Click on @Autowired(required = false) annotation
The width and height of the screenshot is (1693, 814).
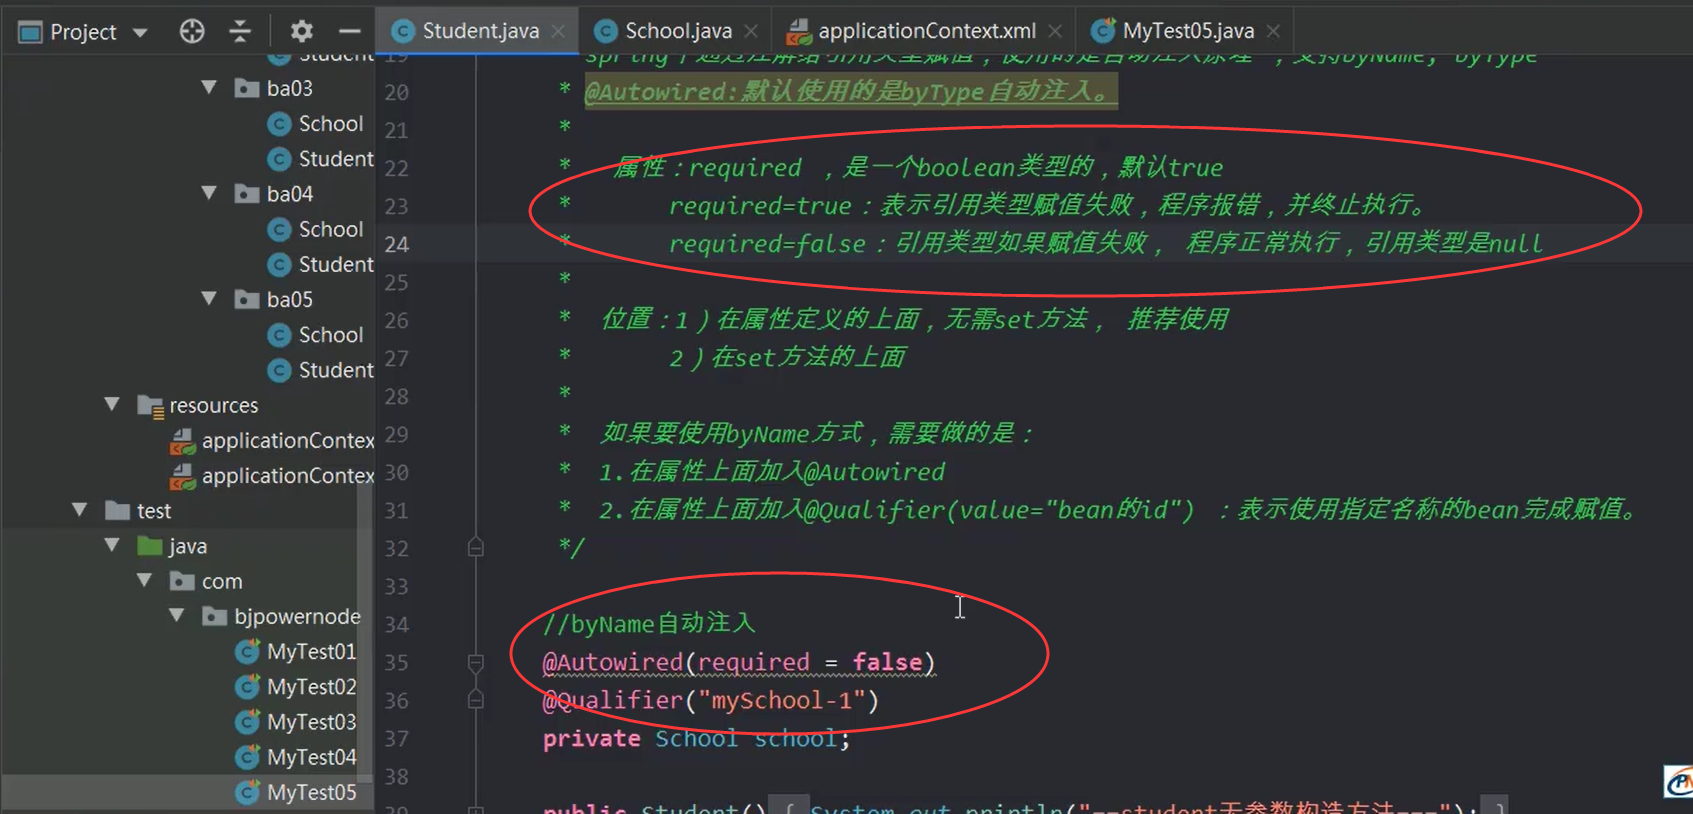738,662
